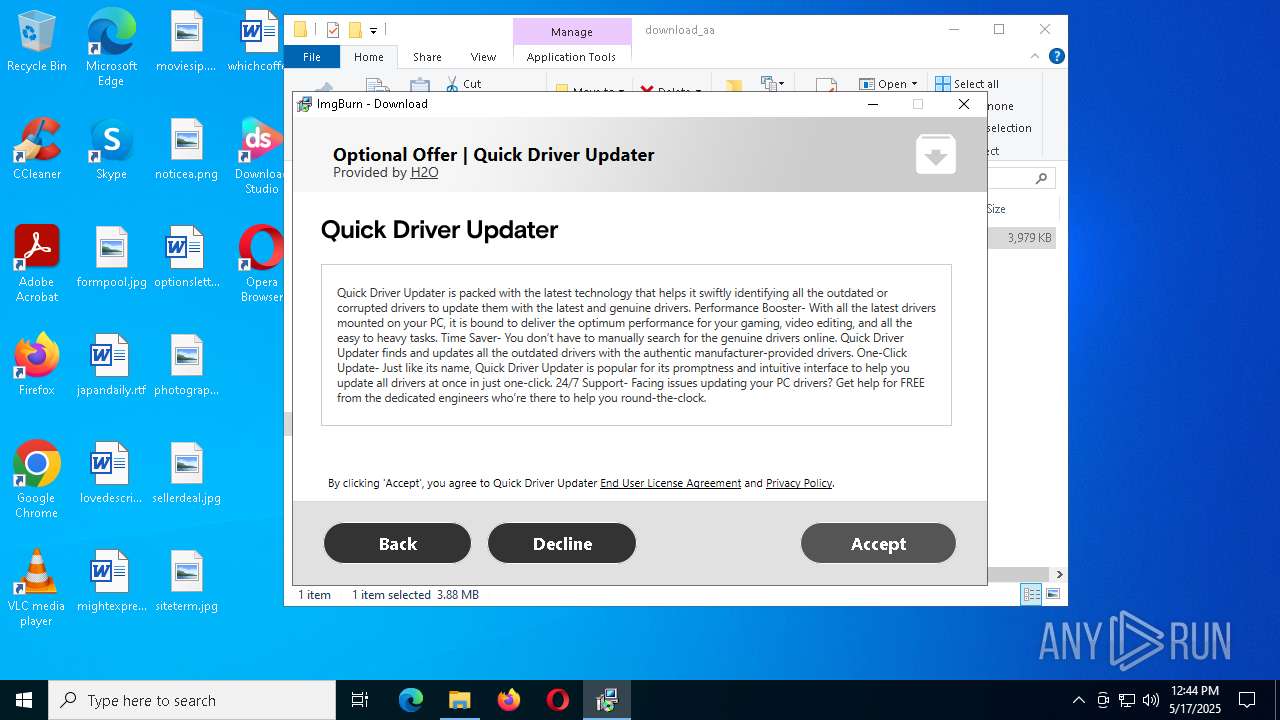Click horizontal scrollbar right arrow in Explorer
The width and height of the screenshot is (1280, 720).
coord(1059,575)
